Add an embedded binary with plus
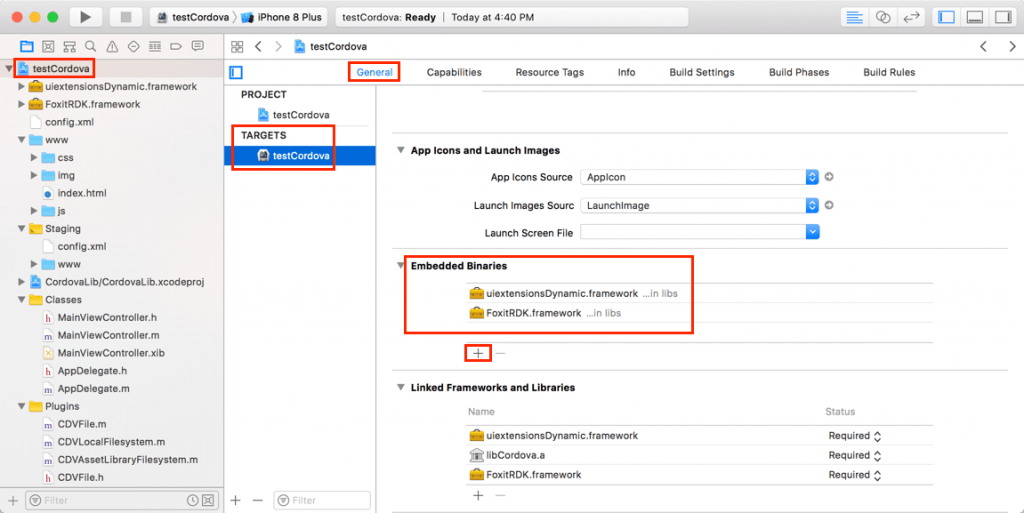This screenshot has height=513, width=1024. click(x=478, y=353)
